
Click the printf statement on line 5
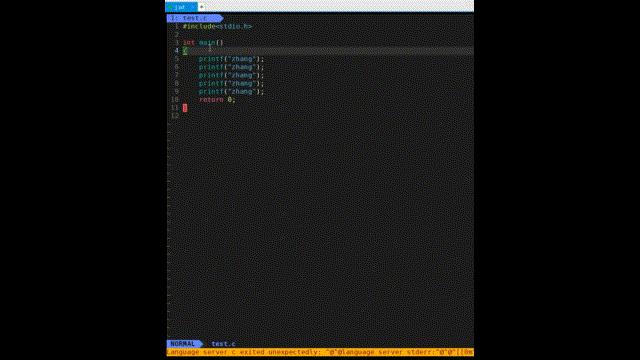(x=231, y=59)
